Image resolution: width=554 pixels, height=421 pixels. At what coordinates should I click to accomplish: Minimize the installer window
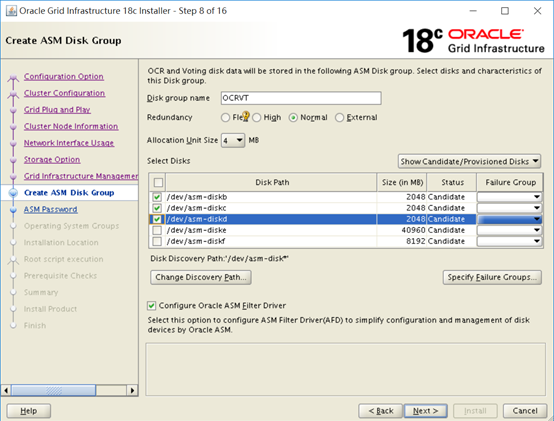tap(473, 11)
